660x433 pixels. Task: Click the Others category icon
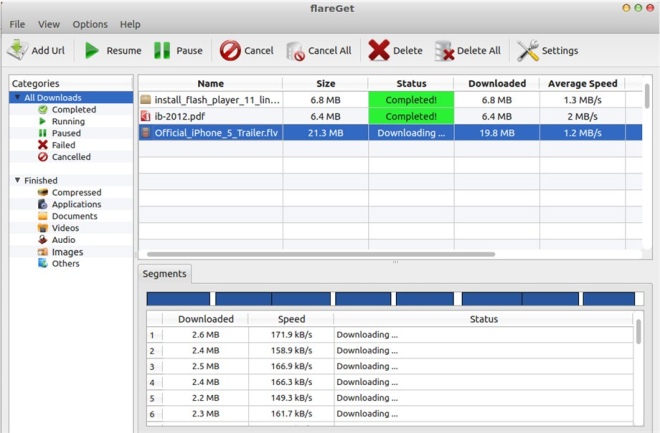[43, 263]
